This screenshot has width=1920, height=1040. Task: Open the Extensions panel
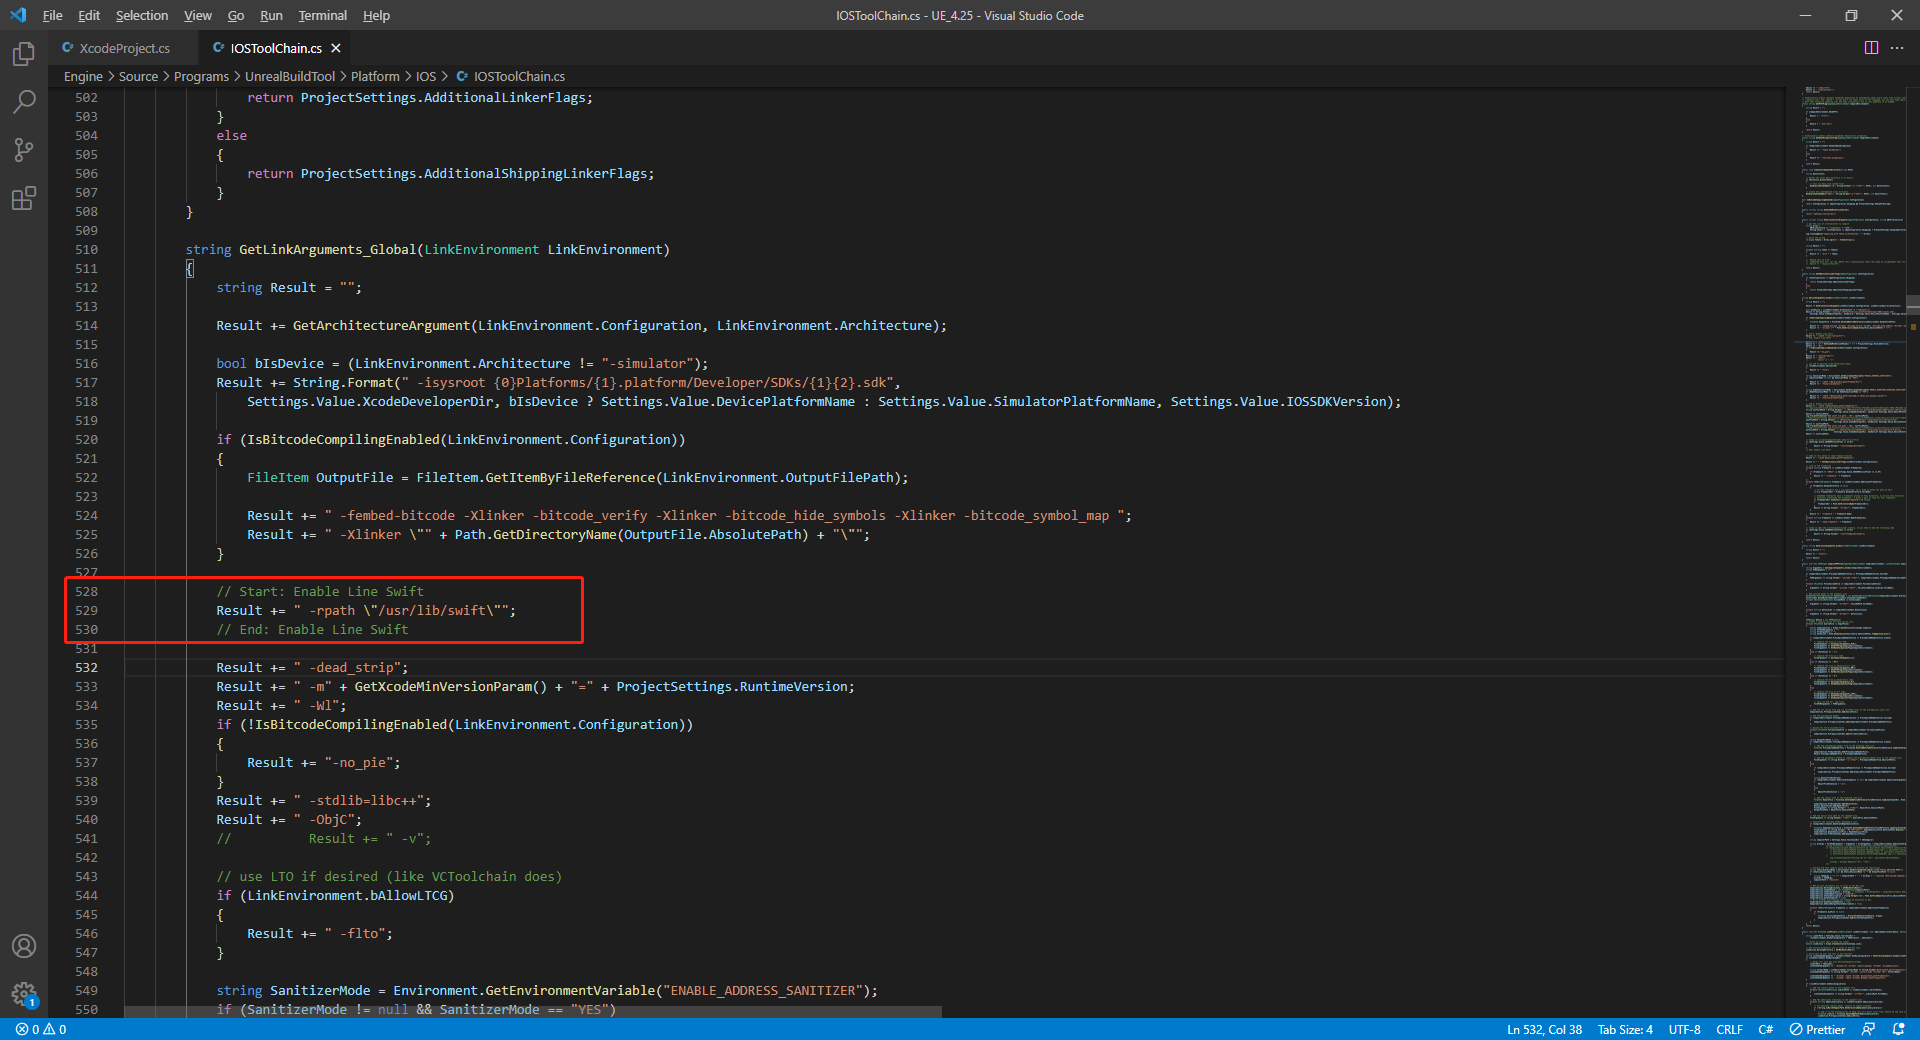pos(23,198)
